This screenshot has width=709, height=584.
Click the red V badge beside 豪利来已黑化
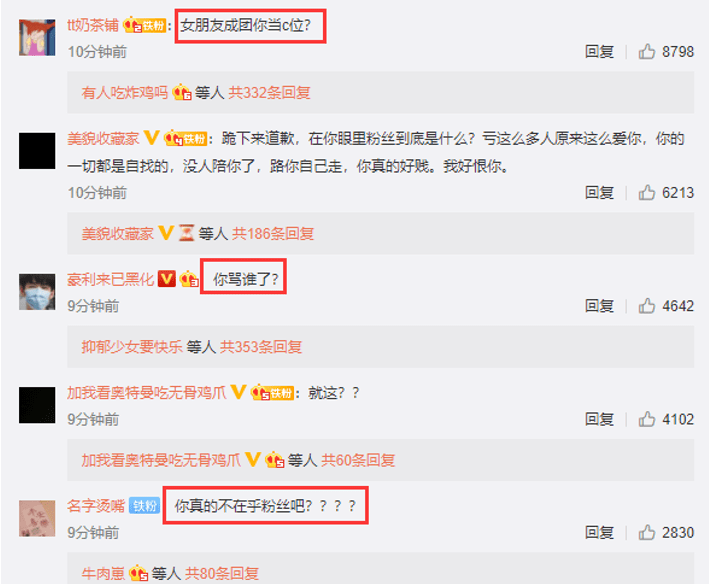tap(166, 279)
